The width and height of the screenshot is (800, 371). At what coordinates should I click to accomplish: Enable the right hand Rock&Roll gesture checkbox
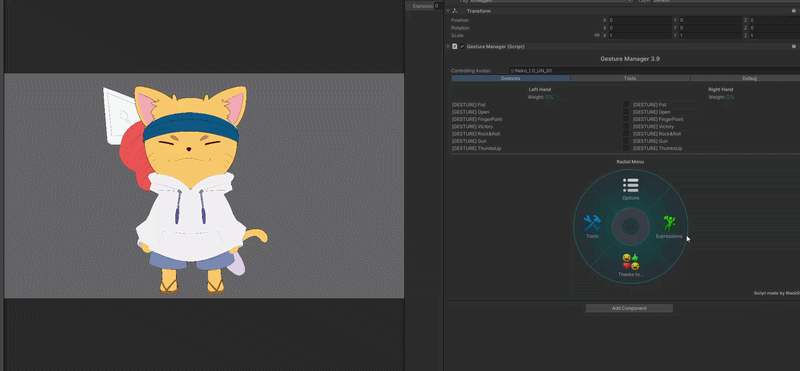coord(626,134)
